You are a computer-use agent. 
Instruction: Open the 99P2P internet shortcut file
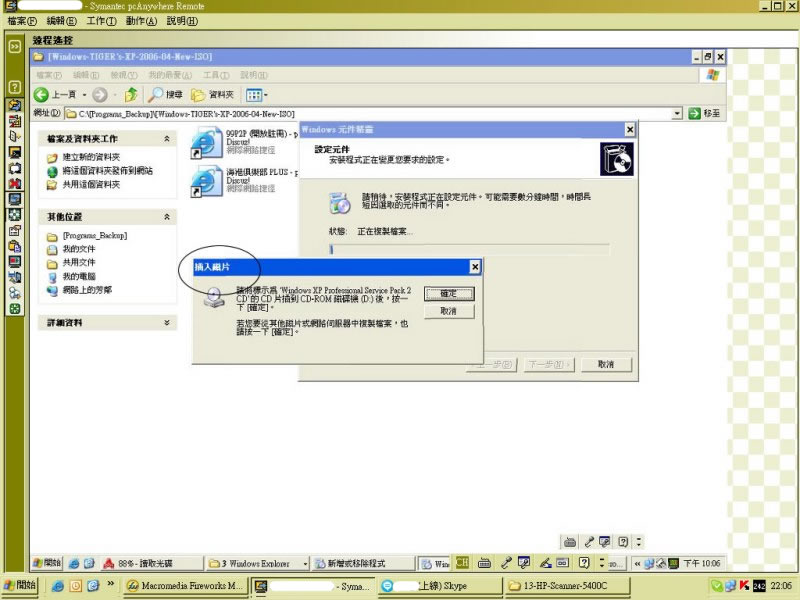[207, 143]
